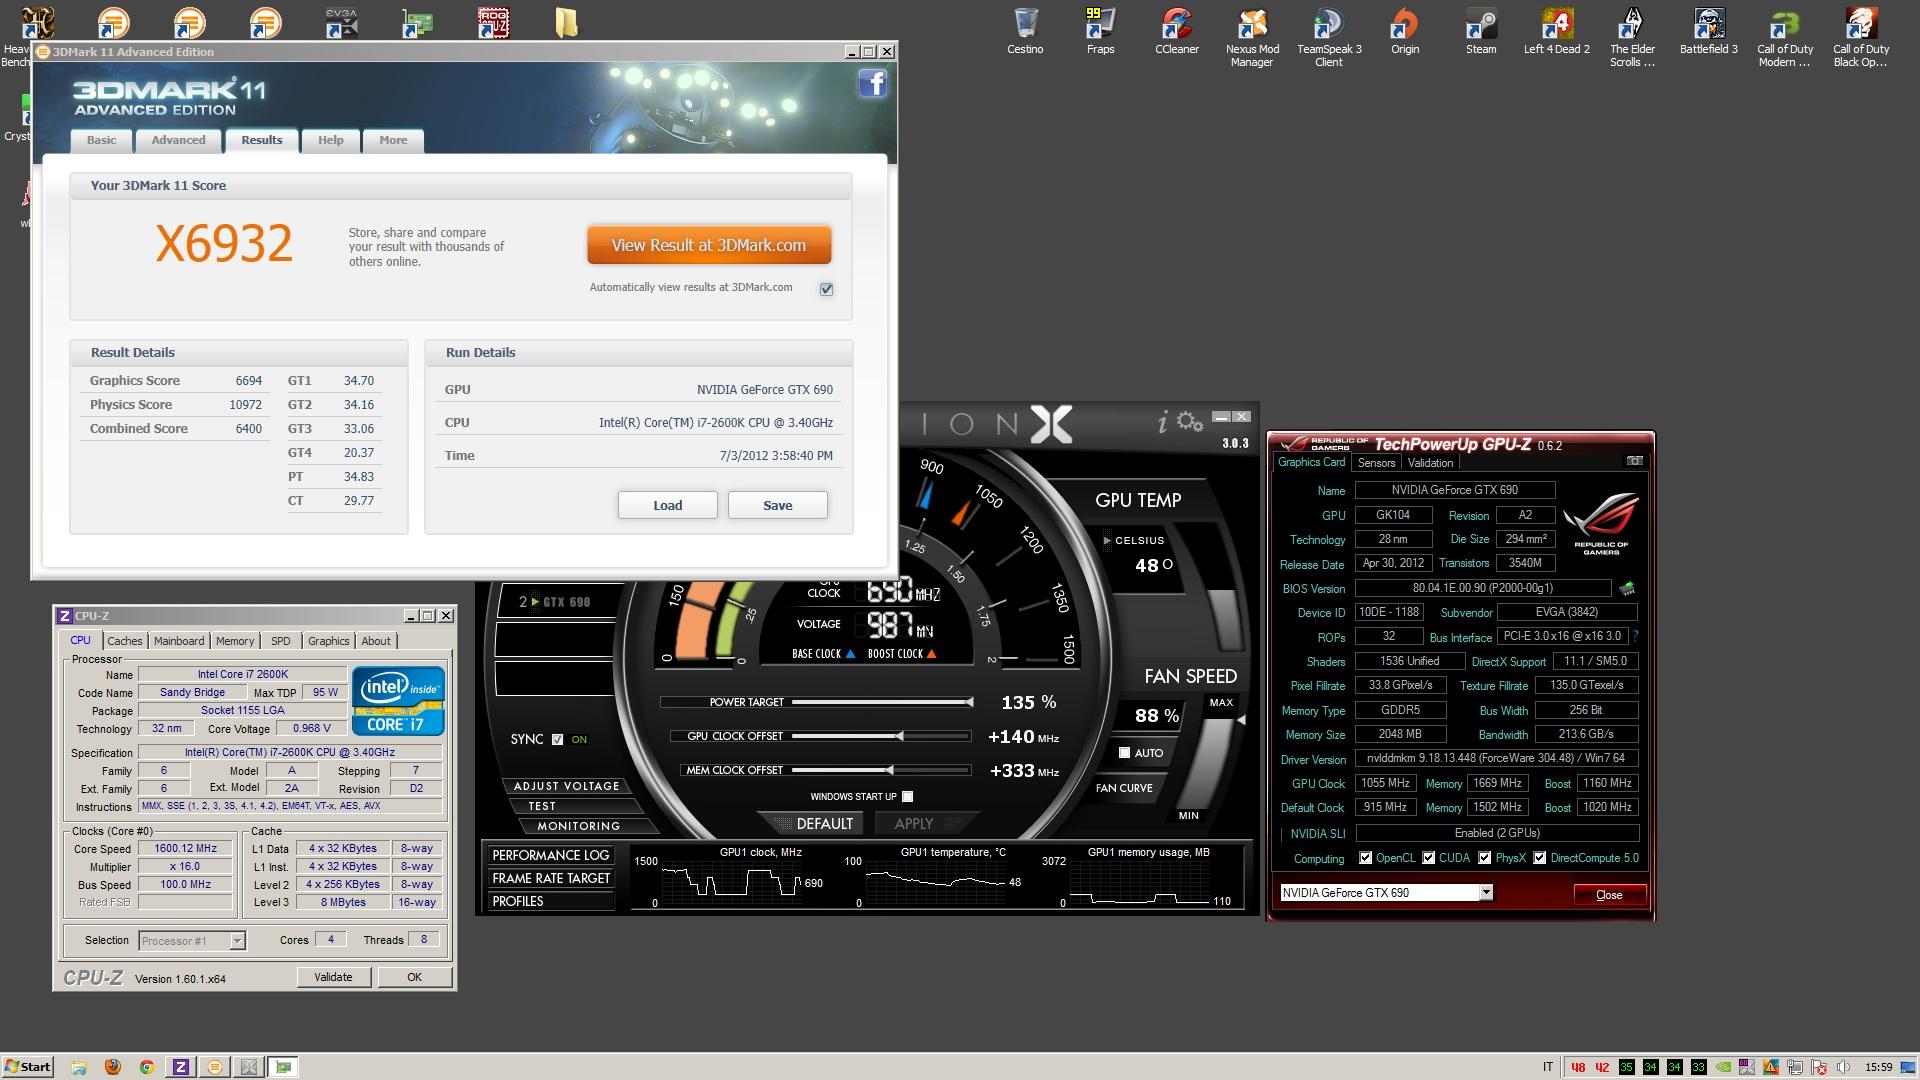Click the Celsius temperature unit arrow
Image resolution: width=1920 pixels, height=1080 pixels.
tap(1107, 540)
